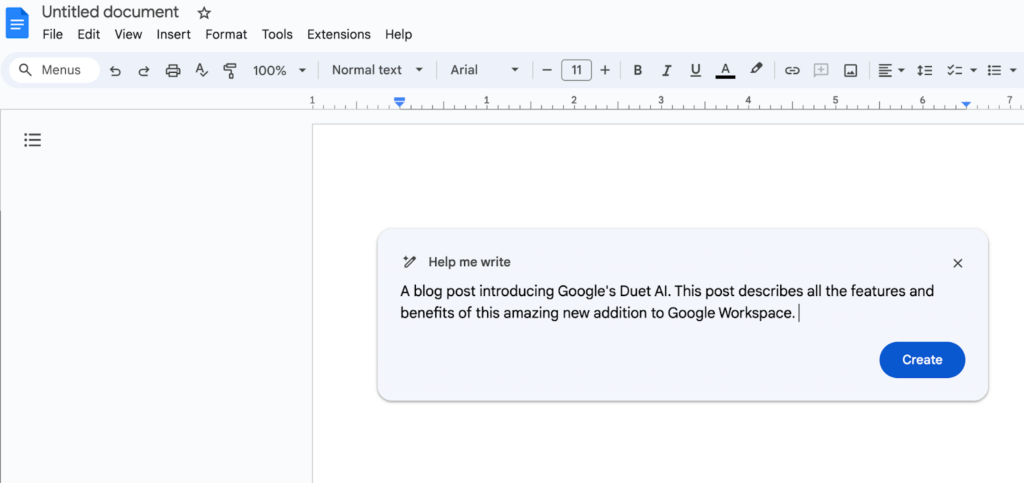1024x483 pixels.
Task: Click the left indent marker on ruler
Action: coord(400,102)
